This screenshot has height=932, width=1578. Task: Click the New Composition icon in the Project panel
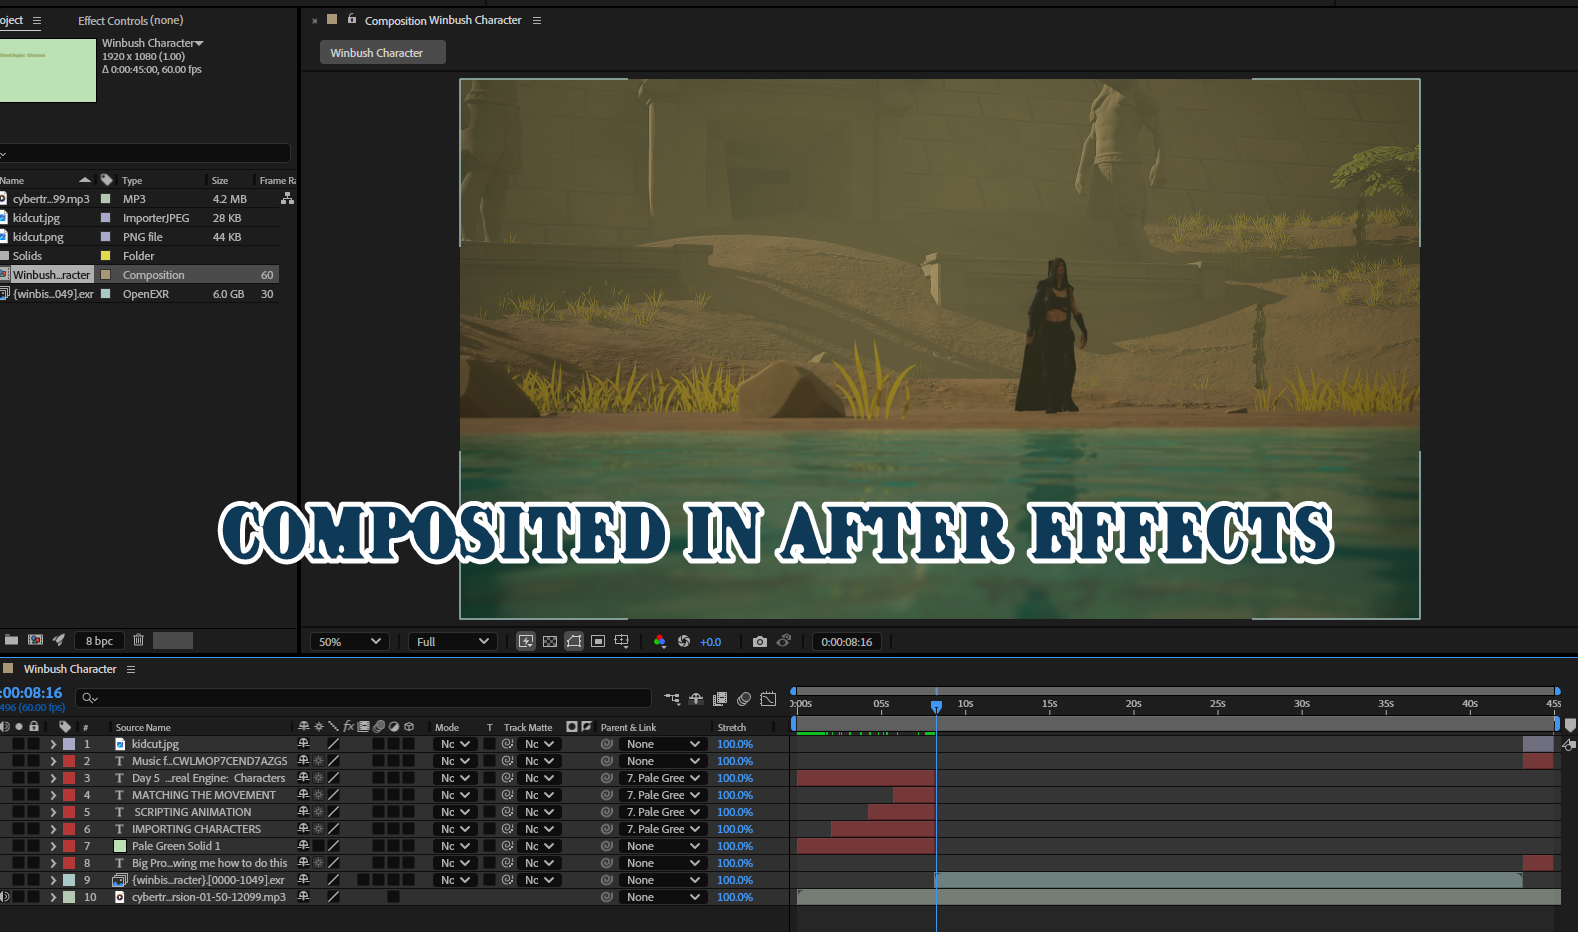point(35,640)
